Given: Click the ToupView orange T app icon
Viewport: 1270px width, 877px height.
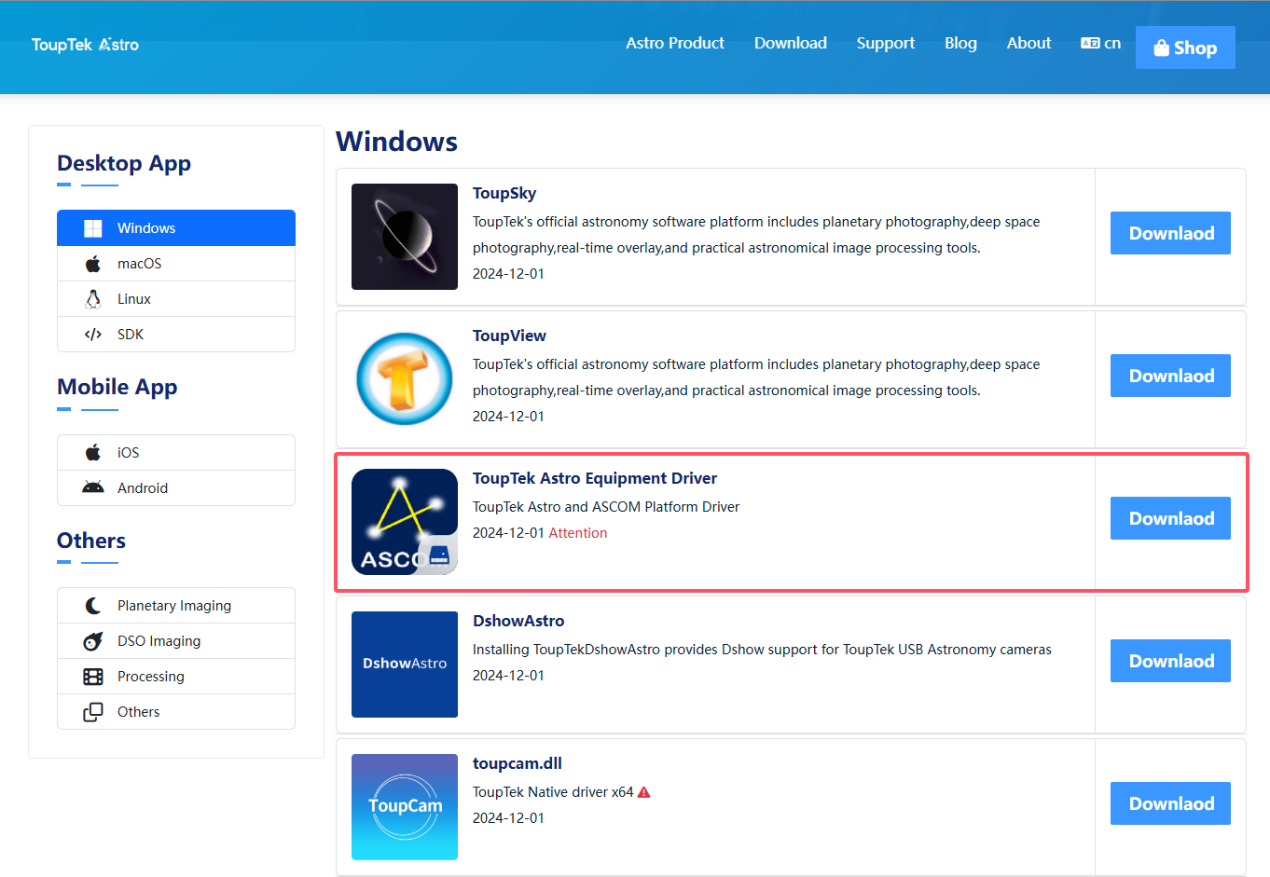Looking at the screenshot, I should 405,379.
